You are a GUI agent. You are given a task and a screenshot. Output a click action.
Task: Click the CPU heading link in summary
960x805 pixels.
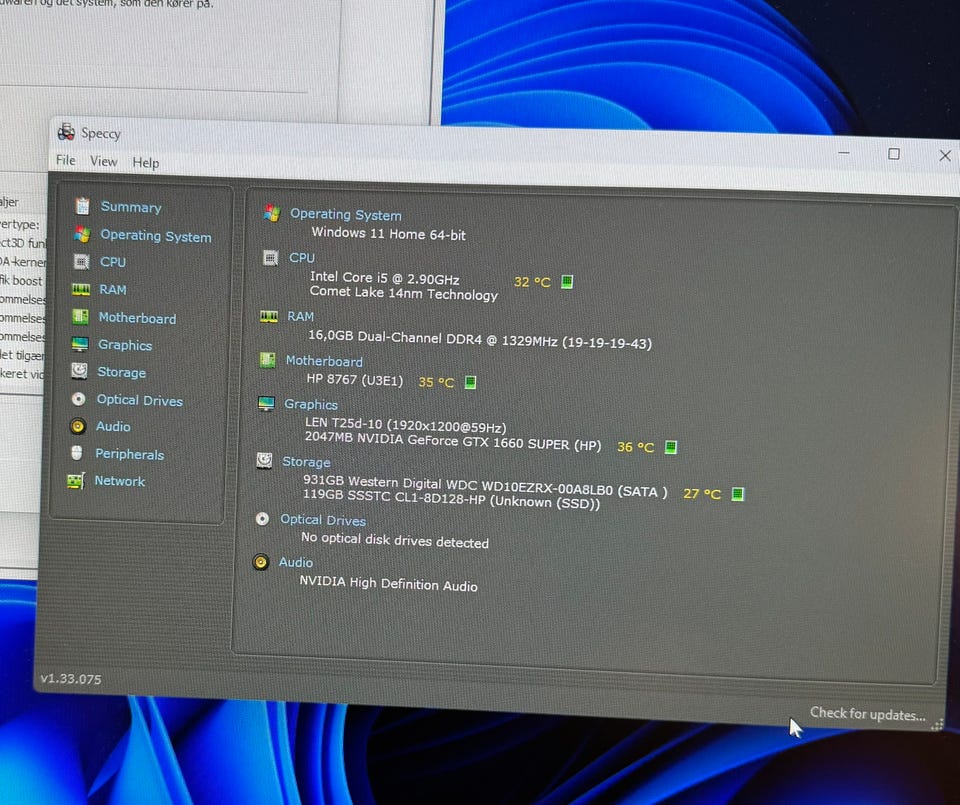pos(302,258)
